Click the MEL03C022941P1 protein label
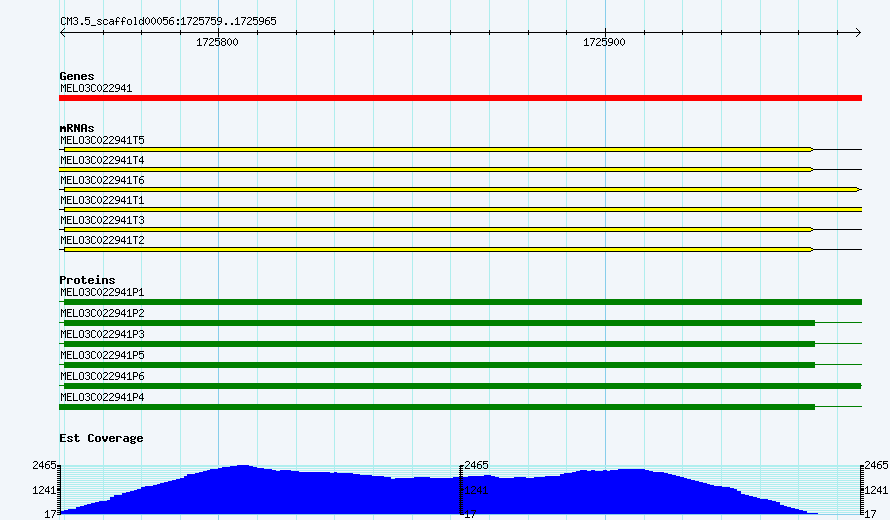The height and width of the screenshot is (520, 890). (x=102, y=292)
